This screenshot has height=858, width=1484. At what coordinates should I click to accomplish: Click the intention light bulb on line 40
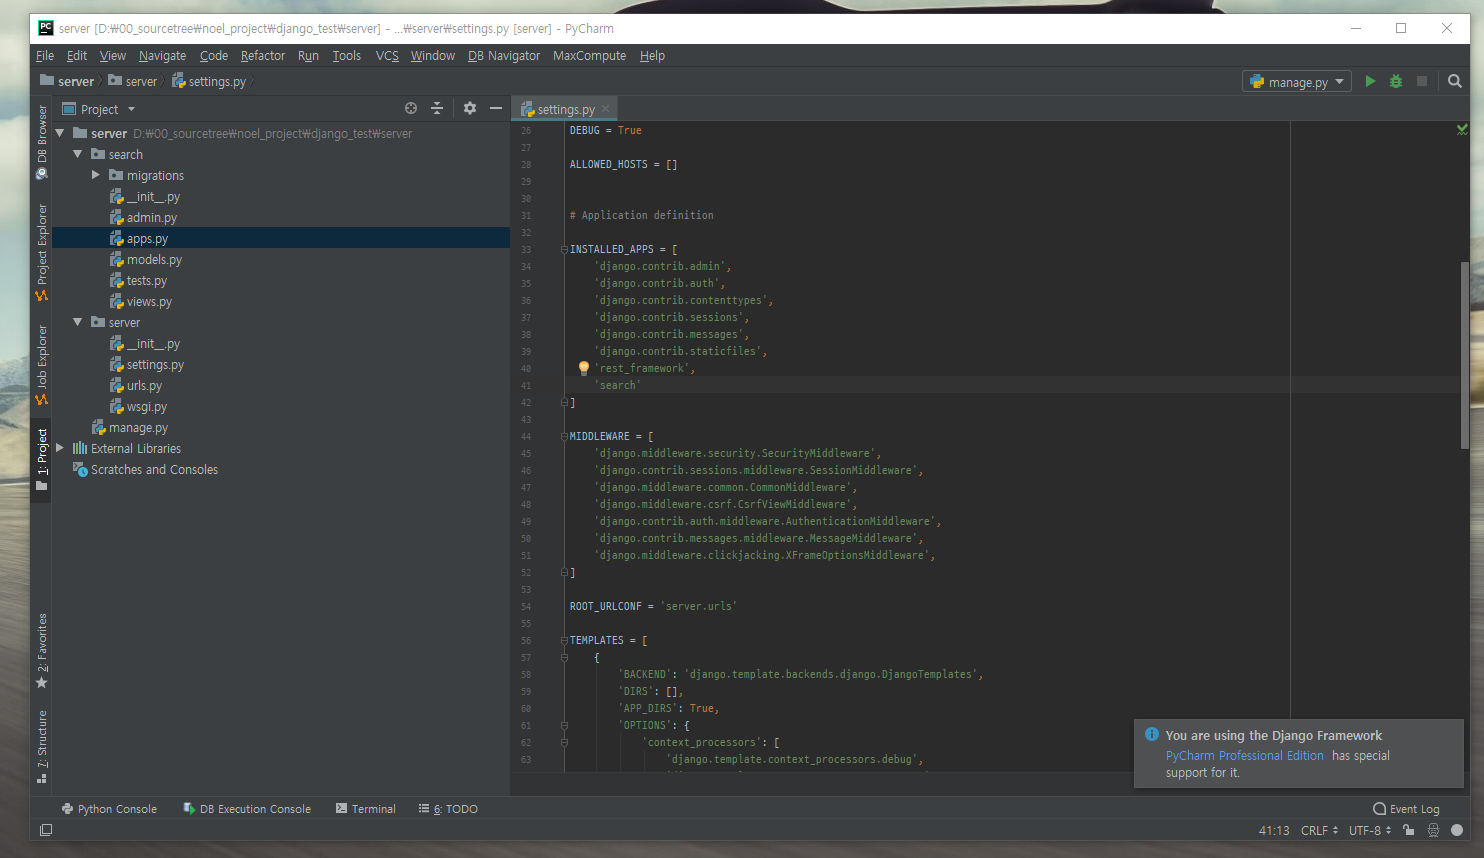(x=584, y=368)
